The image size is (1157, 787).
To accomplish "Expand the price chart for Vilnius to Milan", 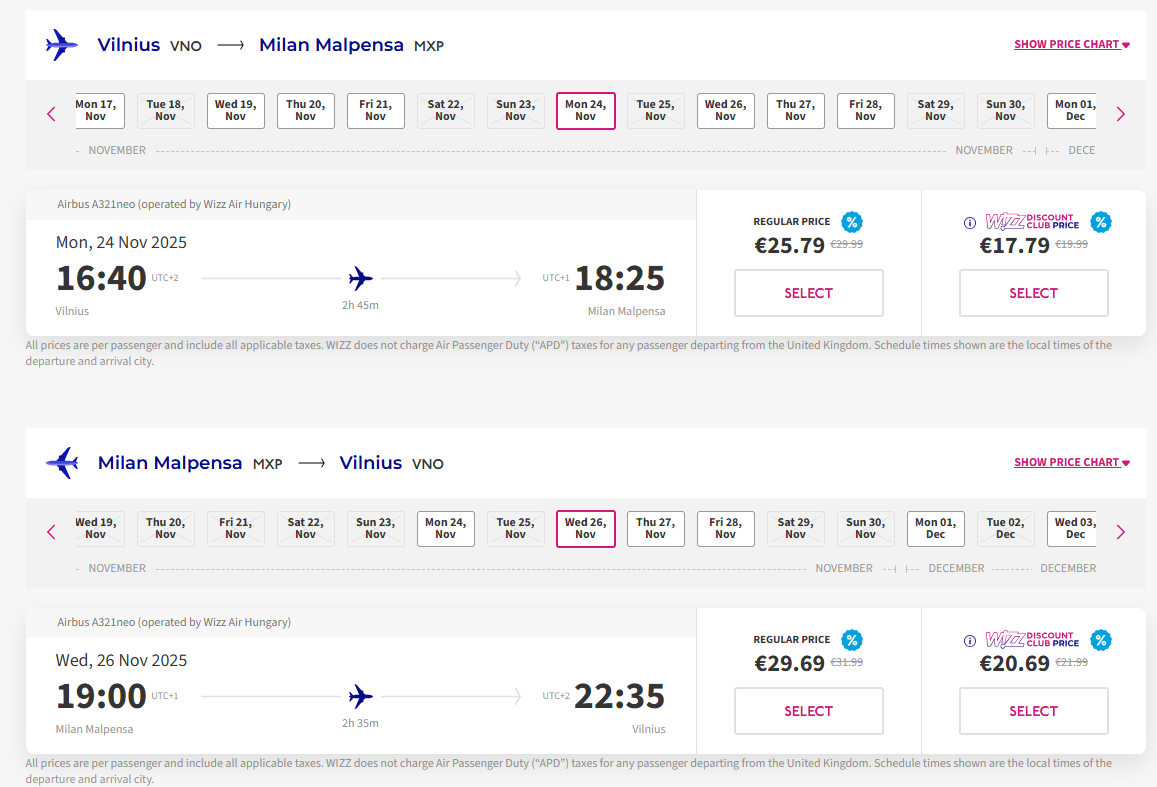I will [1071, 44].
